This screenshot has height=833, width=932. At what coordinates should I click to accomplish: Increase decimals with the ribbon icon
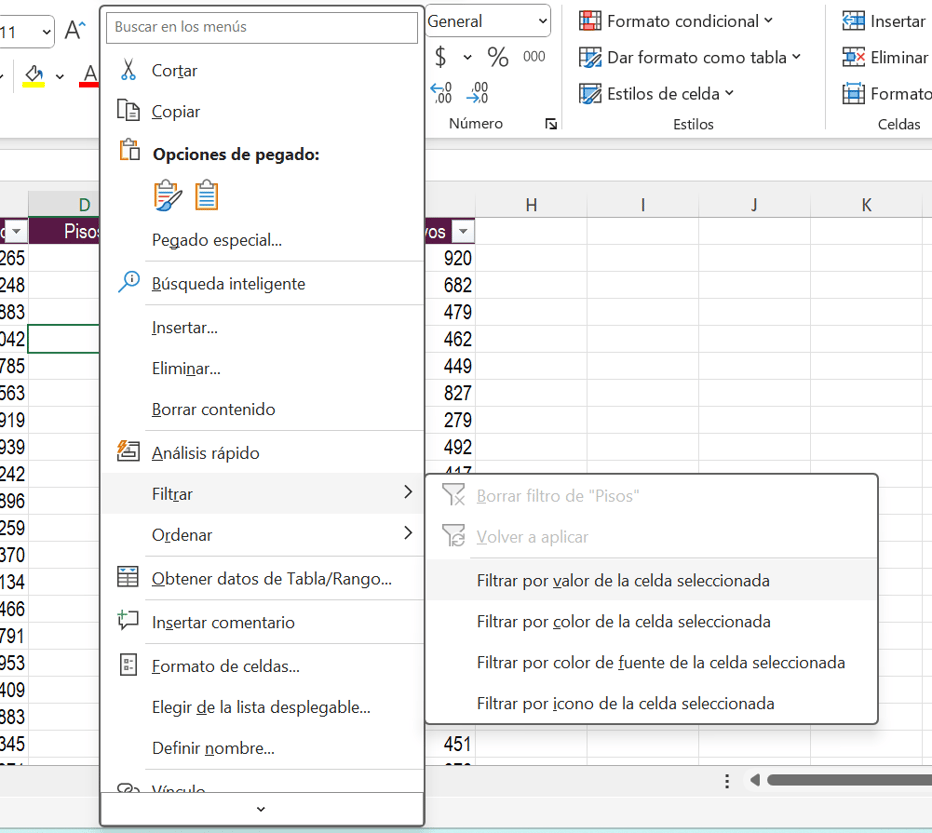440,90
